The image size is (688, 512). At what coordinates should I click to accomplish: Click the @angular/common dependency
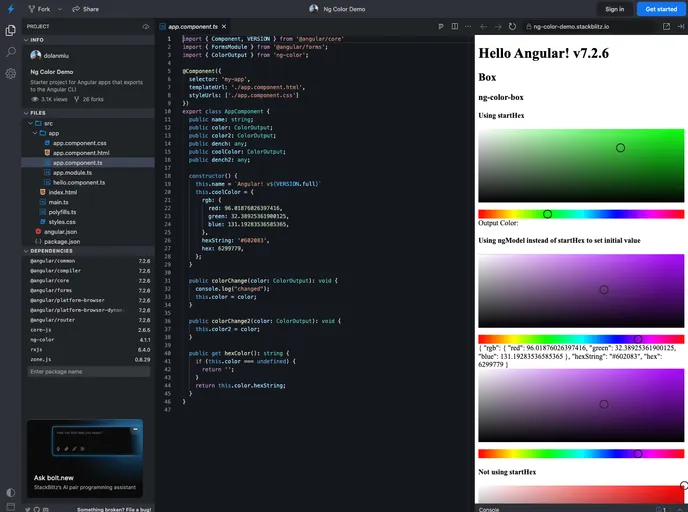click(x=88, y=261)
